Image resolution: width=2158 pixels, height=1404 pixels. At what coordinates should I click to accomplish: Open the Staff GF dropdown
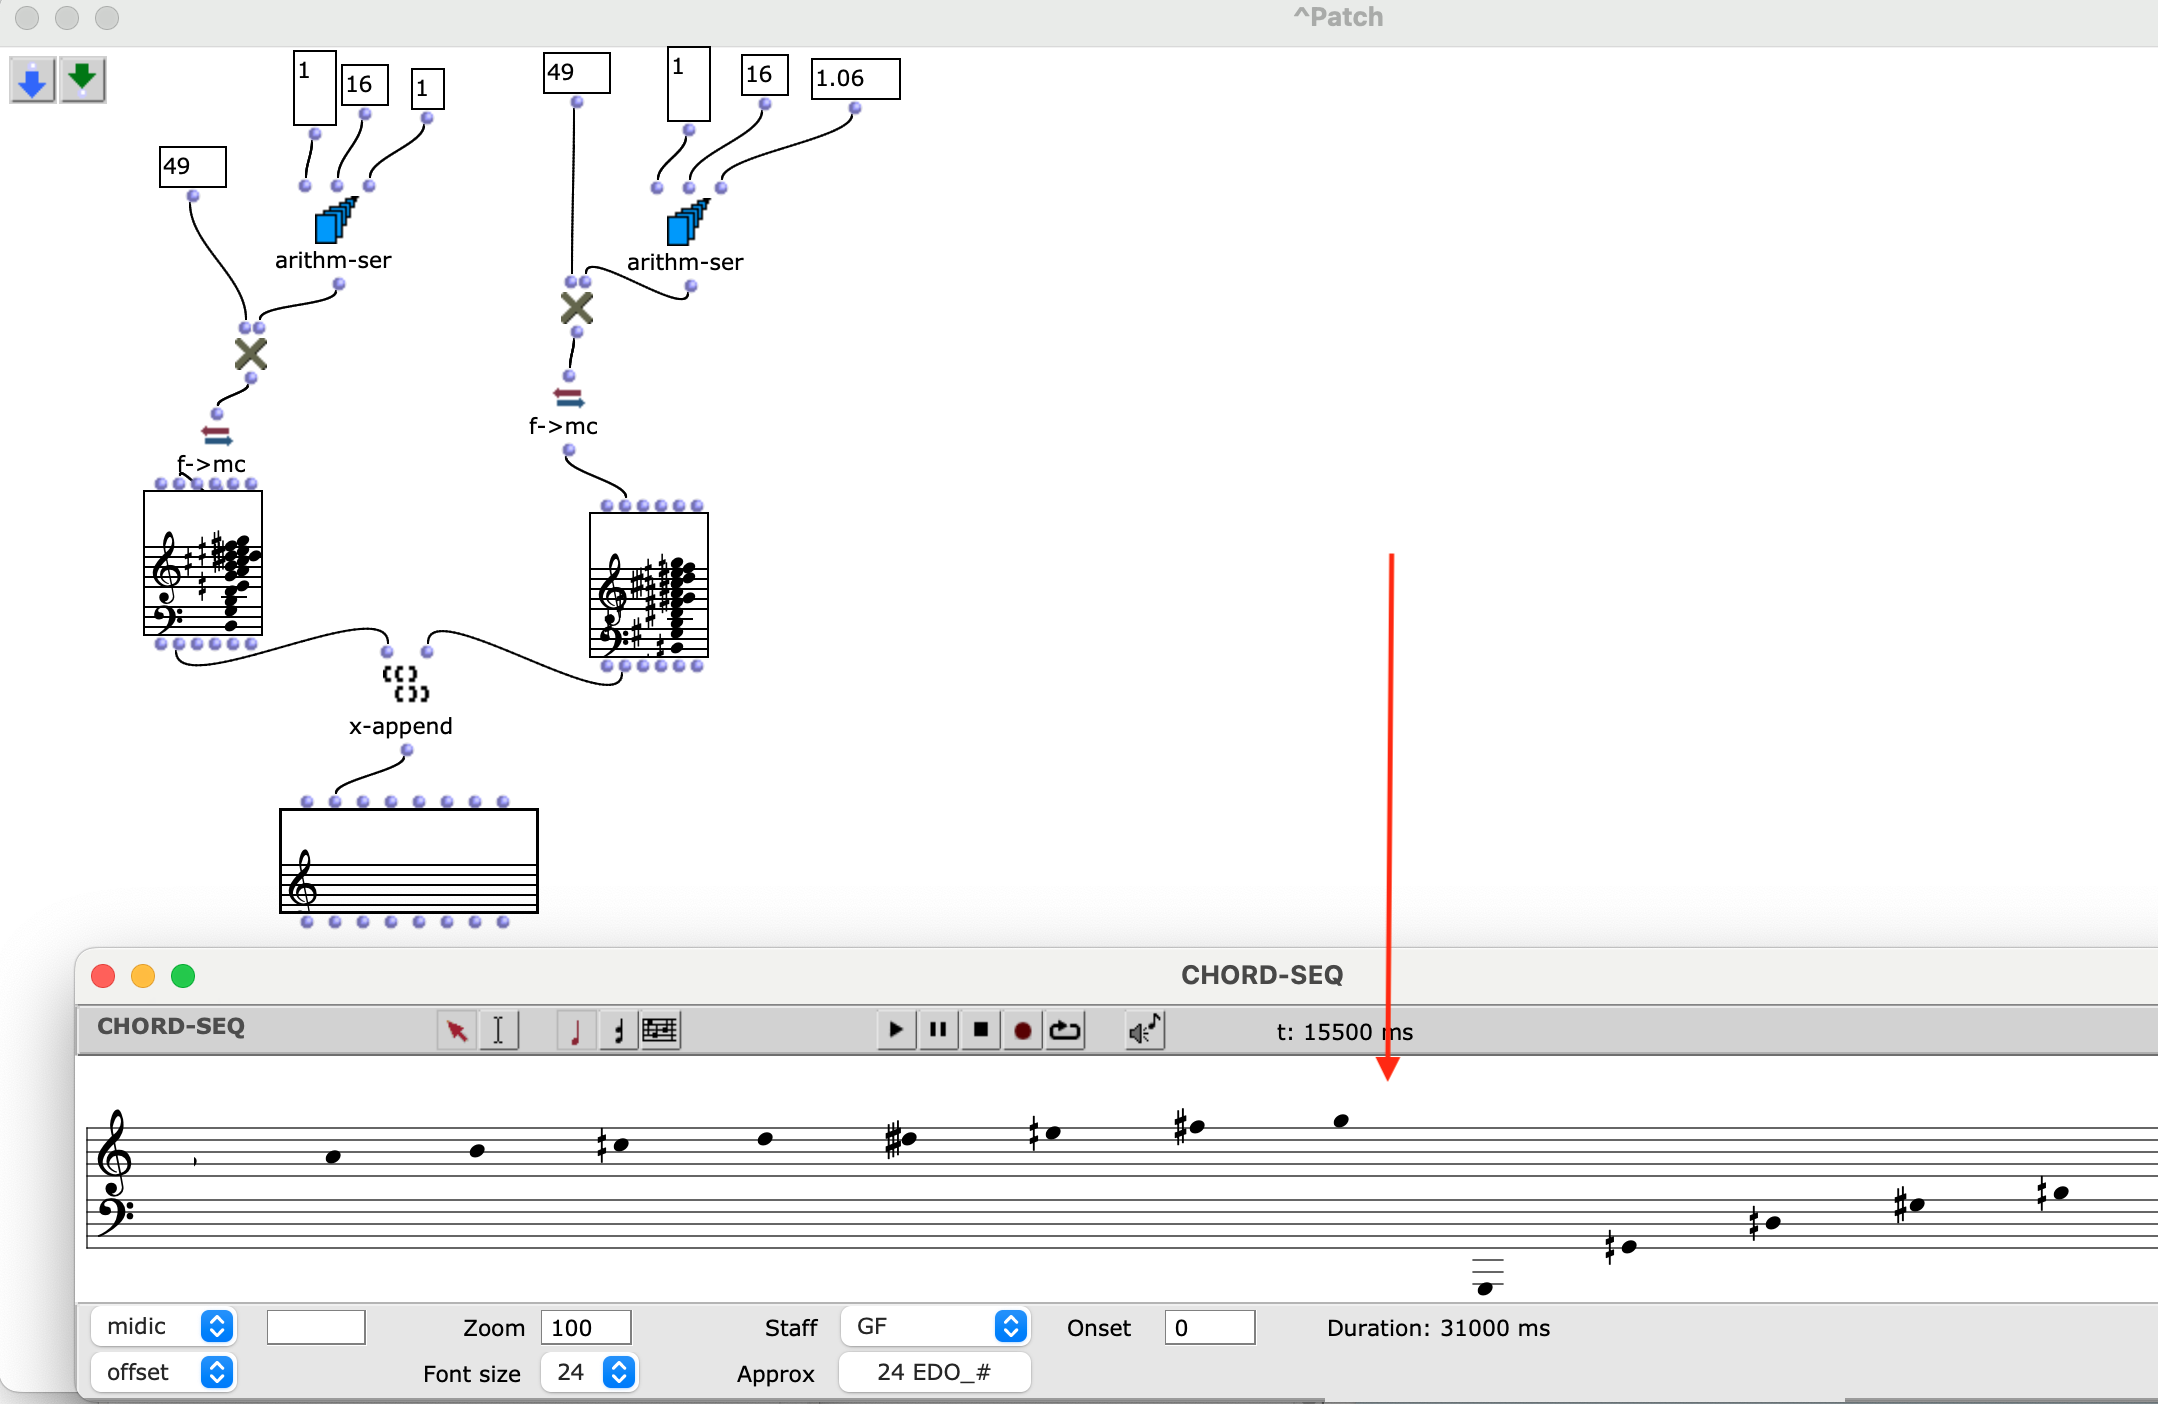click(x=935, y=1327)
